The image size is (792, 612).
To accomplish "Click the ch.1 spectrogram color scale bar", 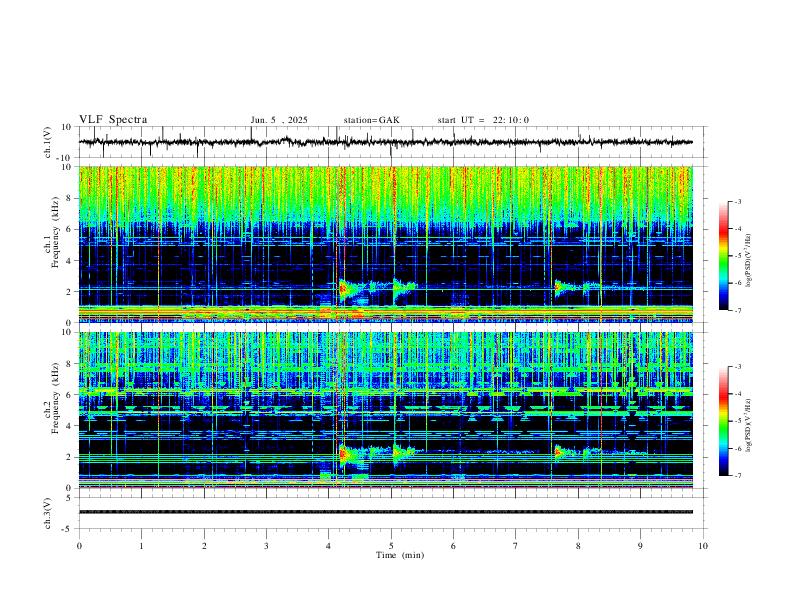I will click(x=723, y=256).
